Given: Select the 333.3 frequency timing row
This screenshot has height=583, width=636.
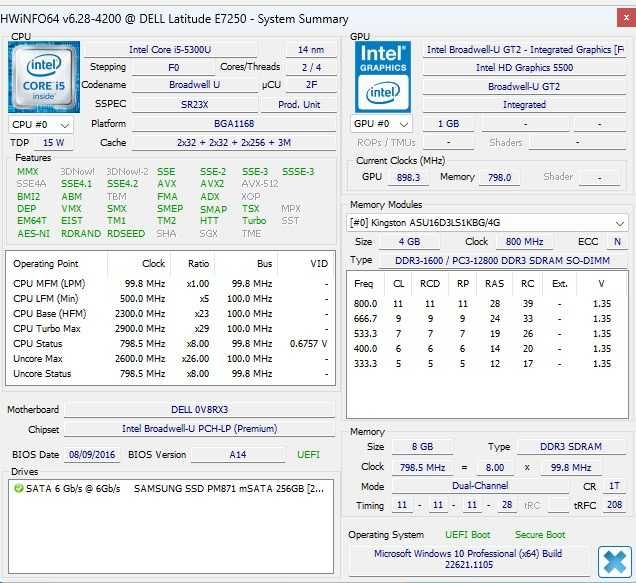Looking at the screenshot, I should (487, 364).
